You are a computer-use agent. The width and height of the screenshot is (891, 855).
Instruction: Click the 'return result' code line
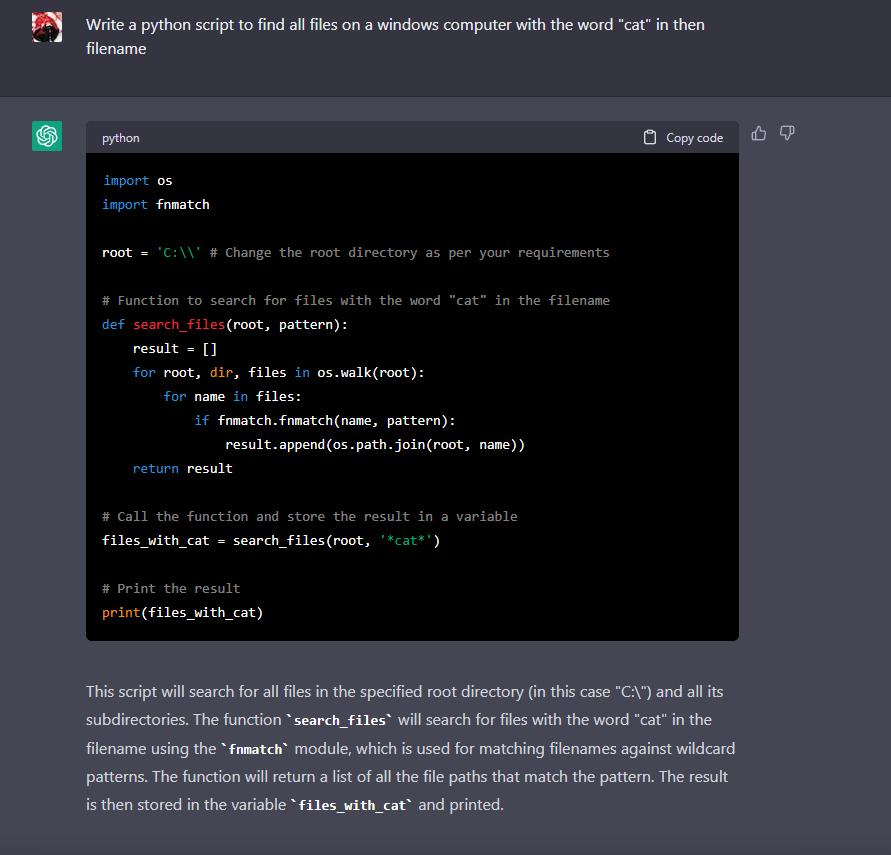point(182,469)
